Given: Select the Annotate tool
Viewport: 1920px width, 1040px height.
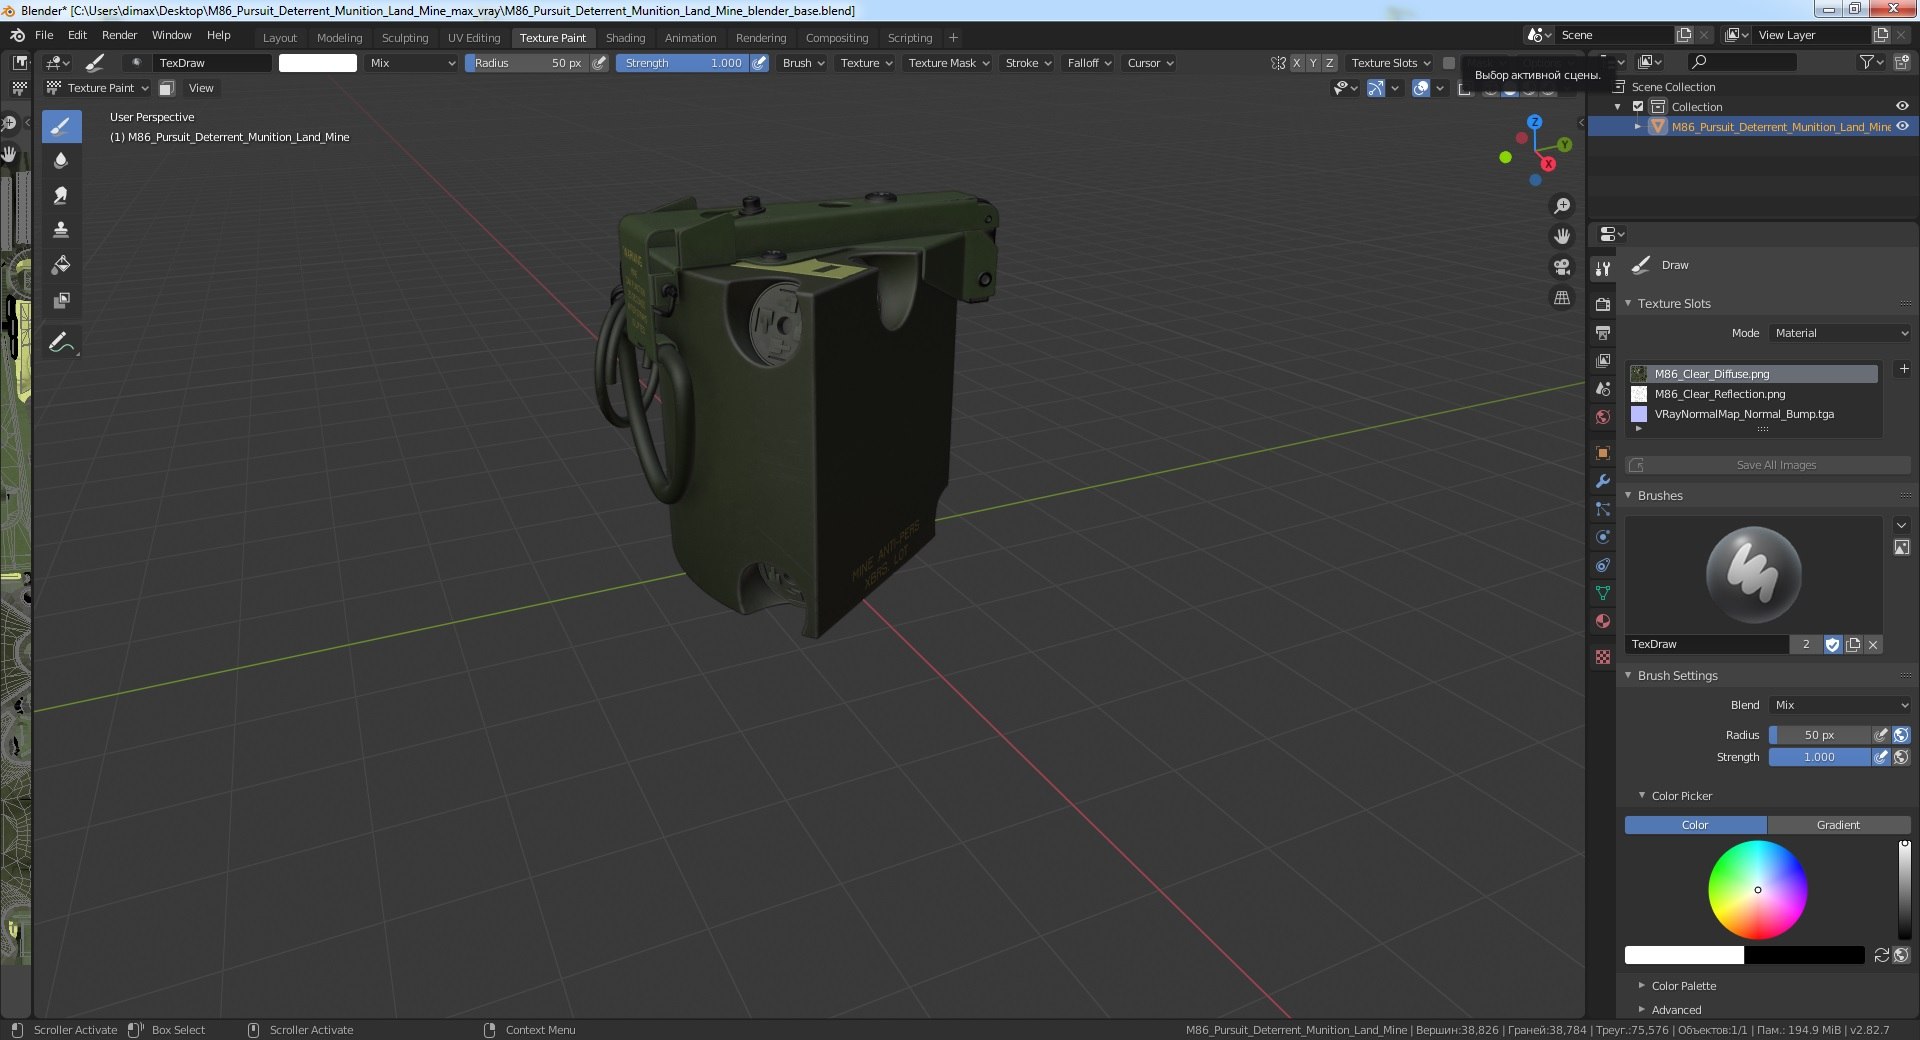Looking at the screenshot, I should coord(61,343).
